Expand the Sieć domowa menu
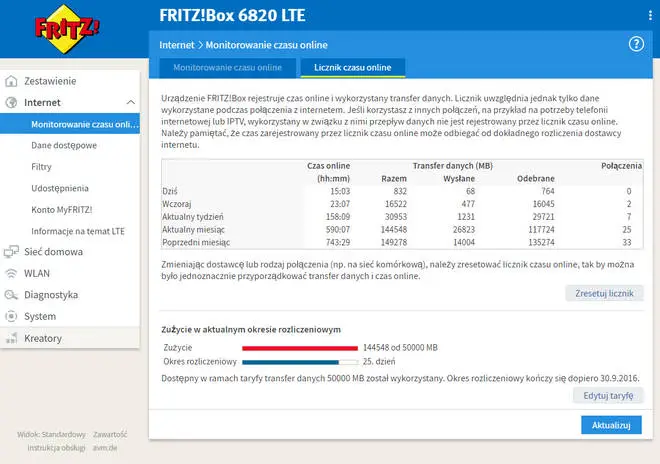This screenshot has width=660, height=464. click(53, 252)
